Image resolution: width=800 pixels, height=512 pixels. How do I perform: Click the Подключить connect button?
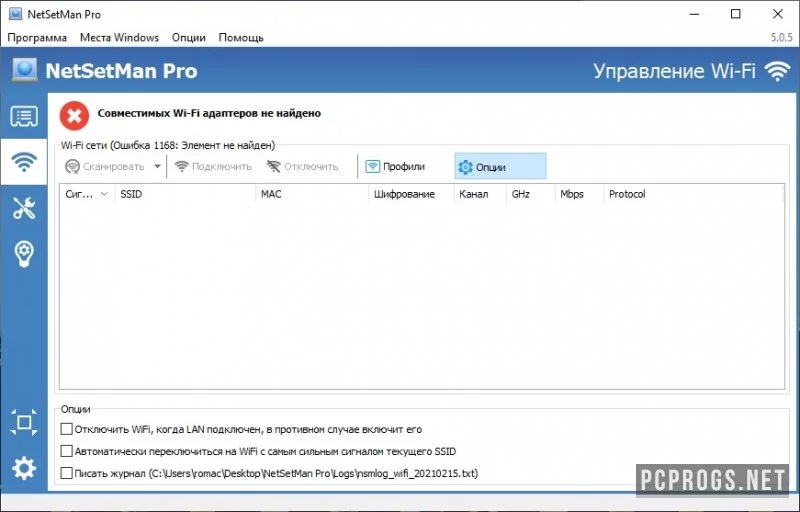213,167
